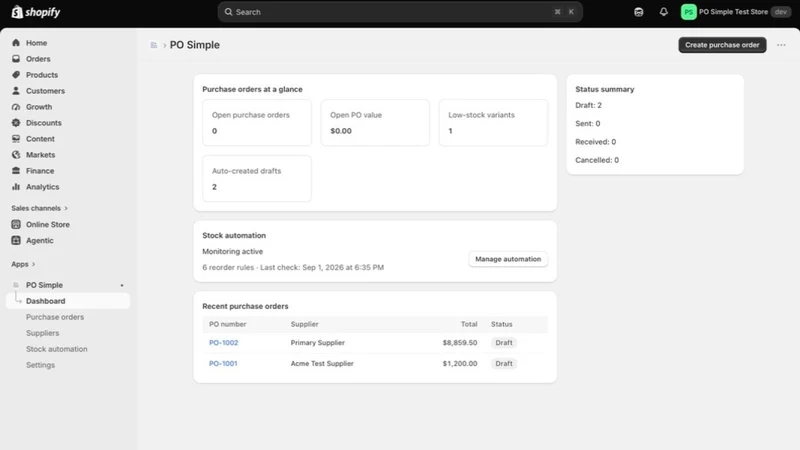800x450 pixels.
Task: Click the Markets globe icon
Action: (x=16, y=155)
